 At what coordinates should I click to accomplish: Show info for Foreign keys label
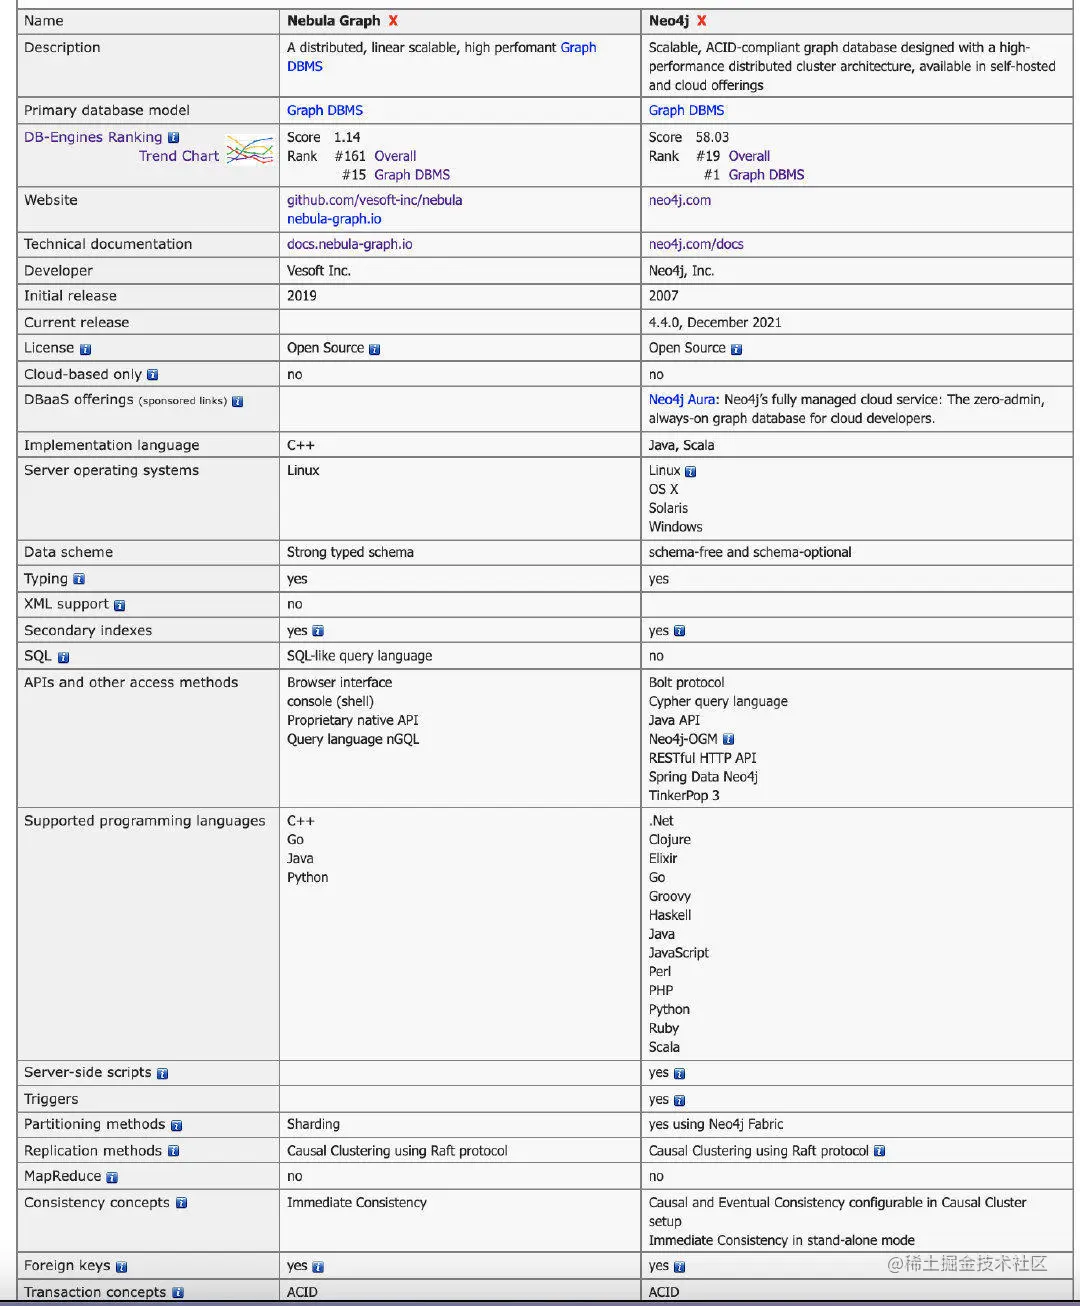pyautogui.click(x=121, y=1266)
